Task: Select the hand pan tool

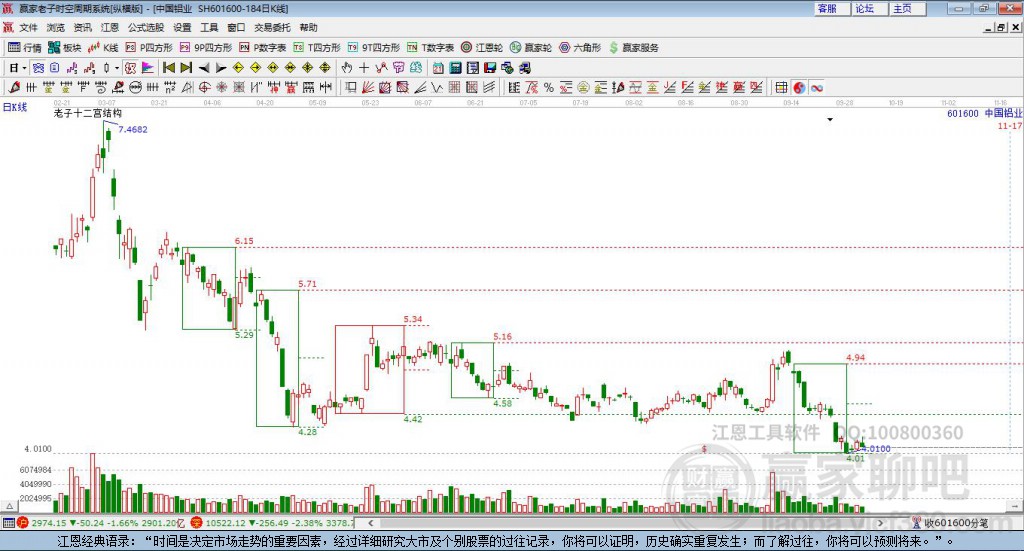Action: coord(347,68)
